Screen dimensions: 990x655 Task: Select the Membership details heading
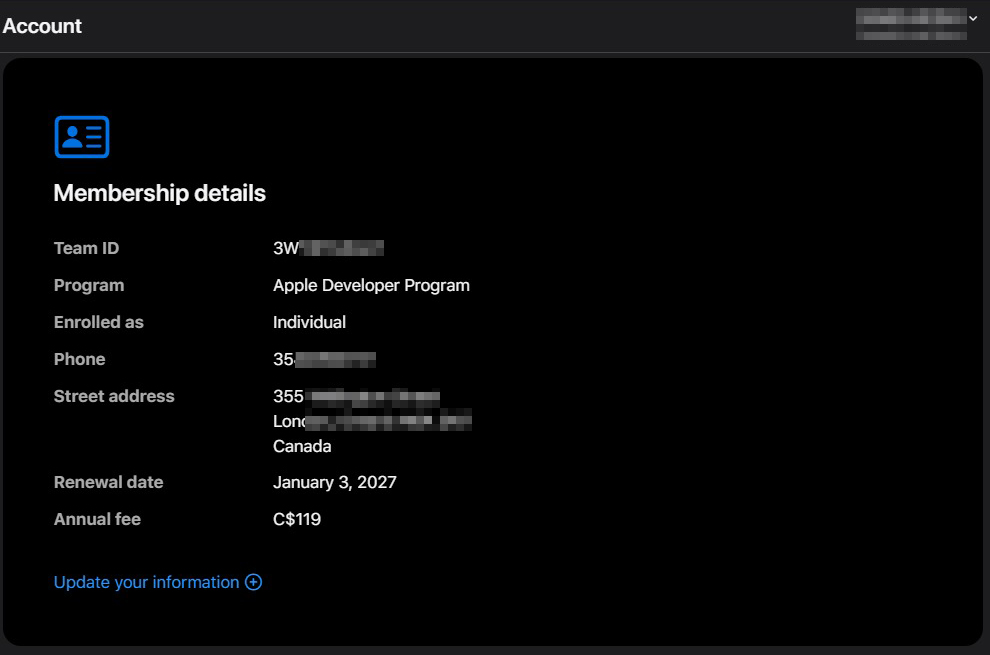click(x=159, y=193)
